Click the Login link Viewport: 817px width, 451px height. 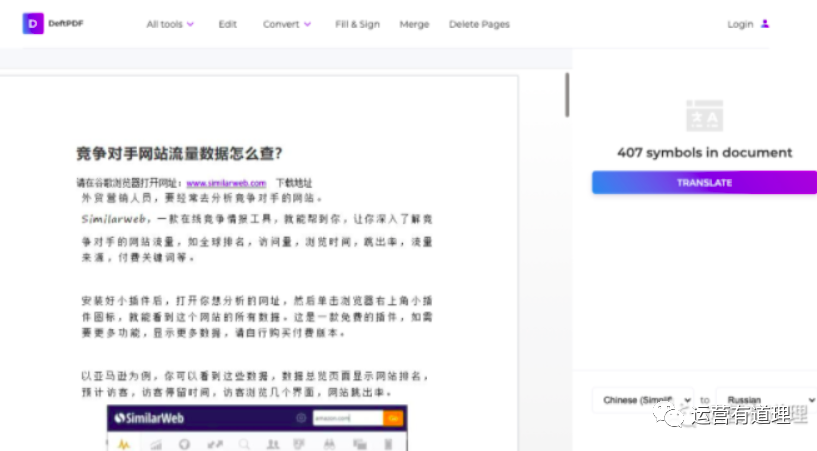click(740, 24)
